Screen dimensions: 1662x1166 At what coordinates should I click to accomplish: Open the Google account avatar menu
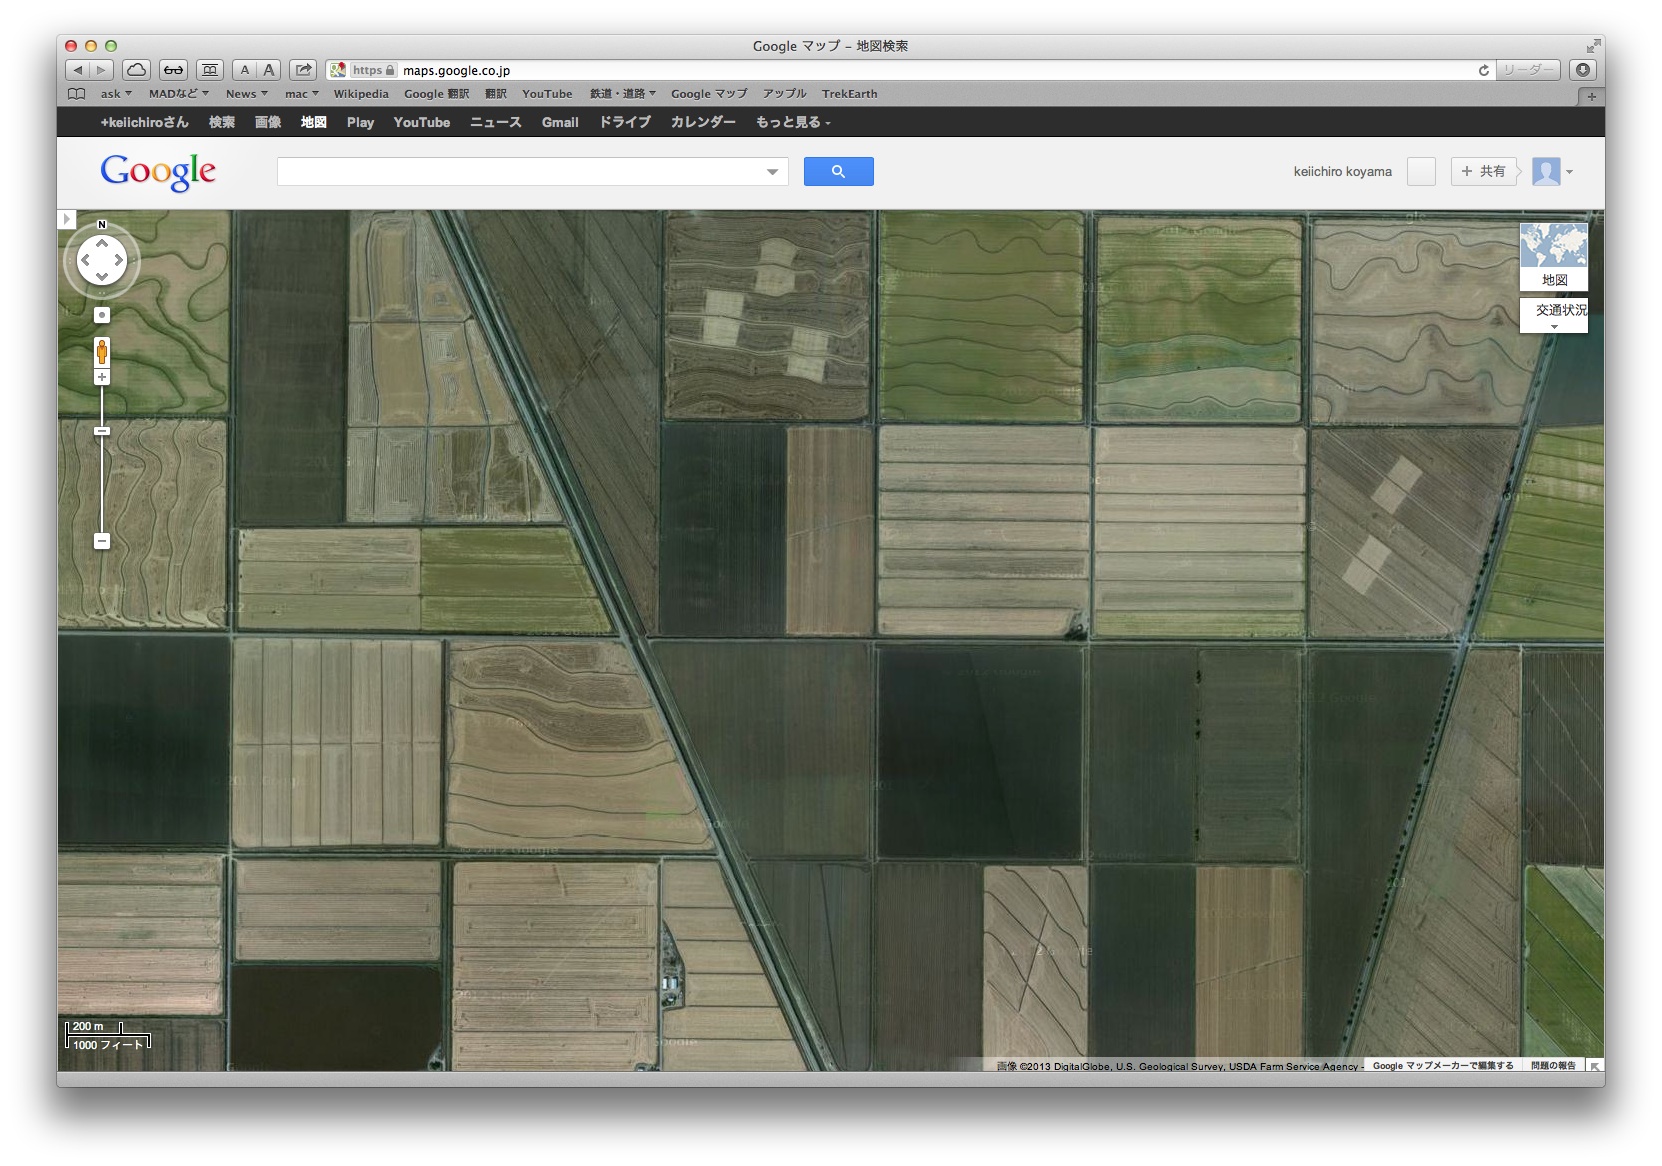pos(1553,172)
